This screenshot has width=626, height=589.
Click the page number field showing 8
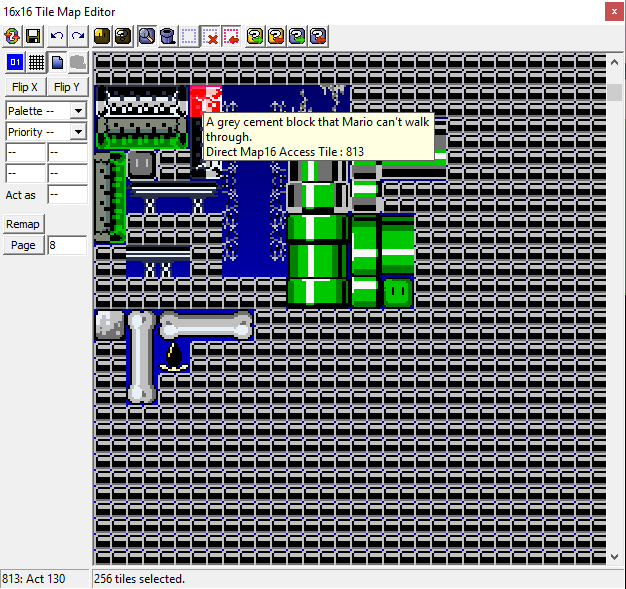coord(67,245)
